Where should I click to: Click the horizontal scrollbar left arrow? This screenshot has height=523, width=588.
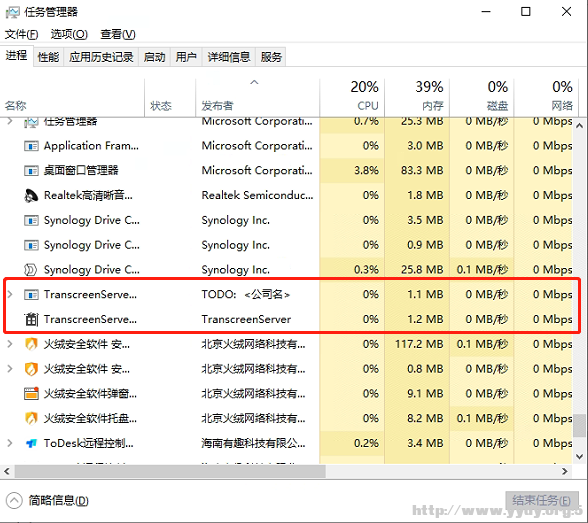coord(7,471)
